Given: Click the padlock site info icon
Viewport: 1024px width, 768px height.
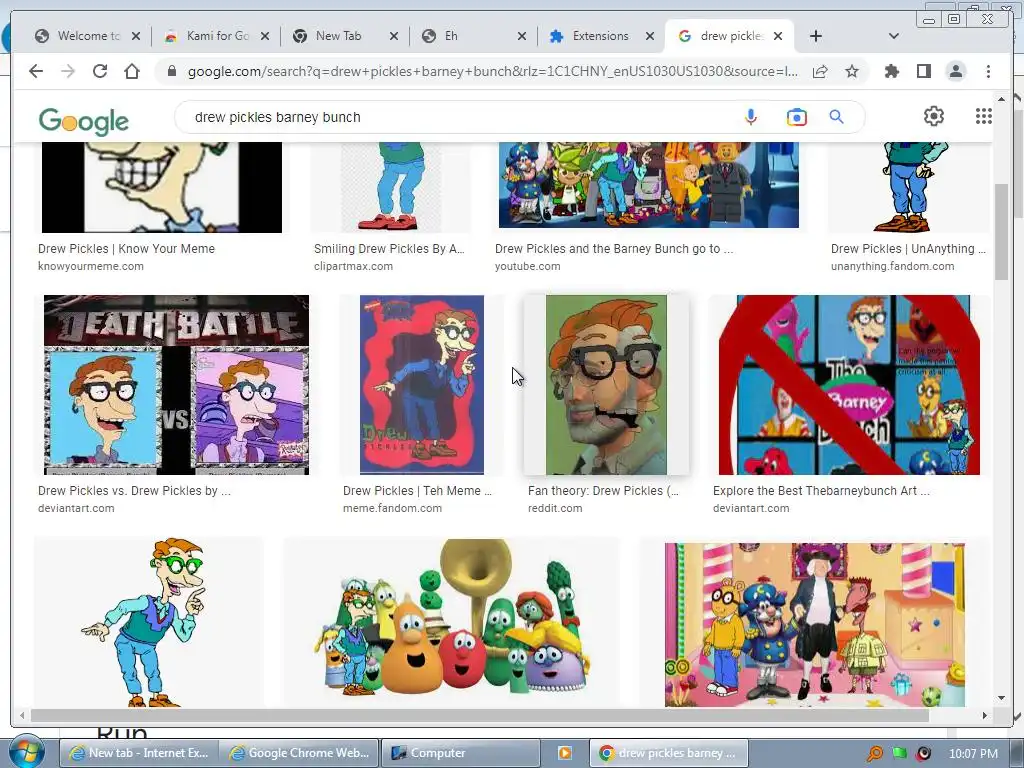Looking at the screenshot, I should point(172,71).
